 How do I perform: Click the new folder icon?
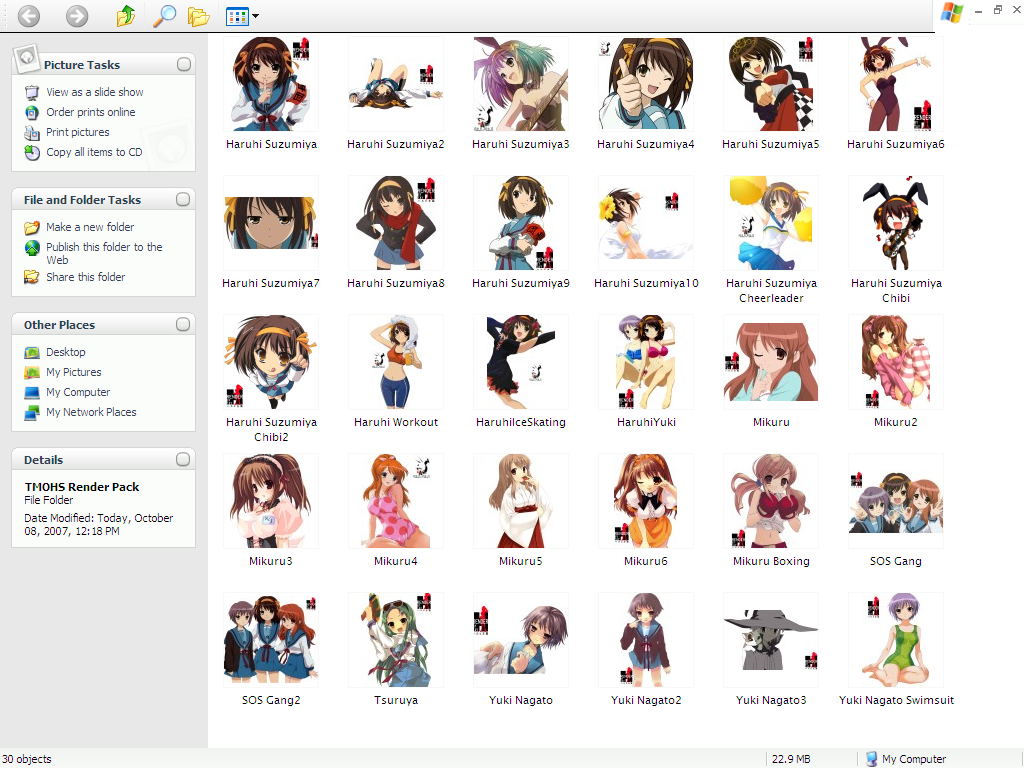tap(31, 227)
